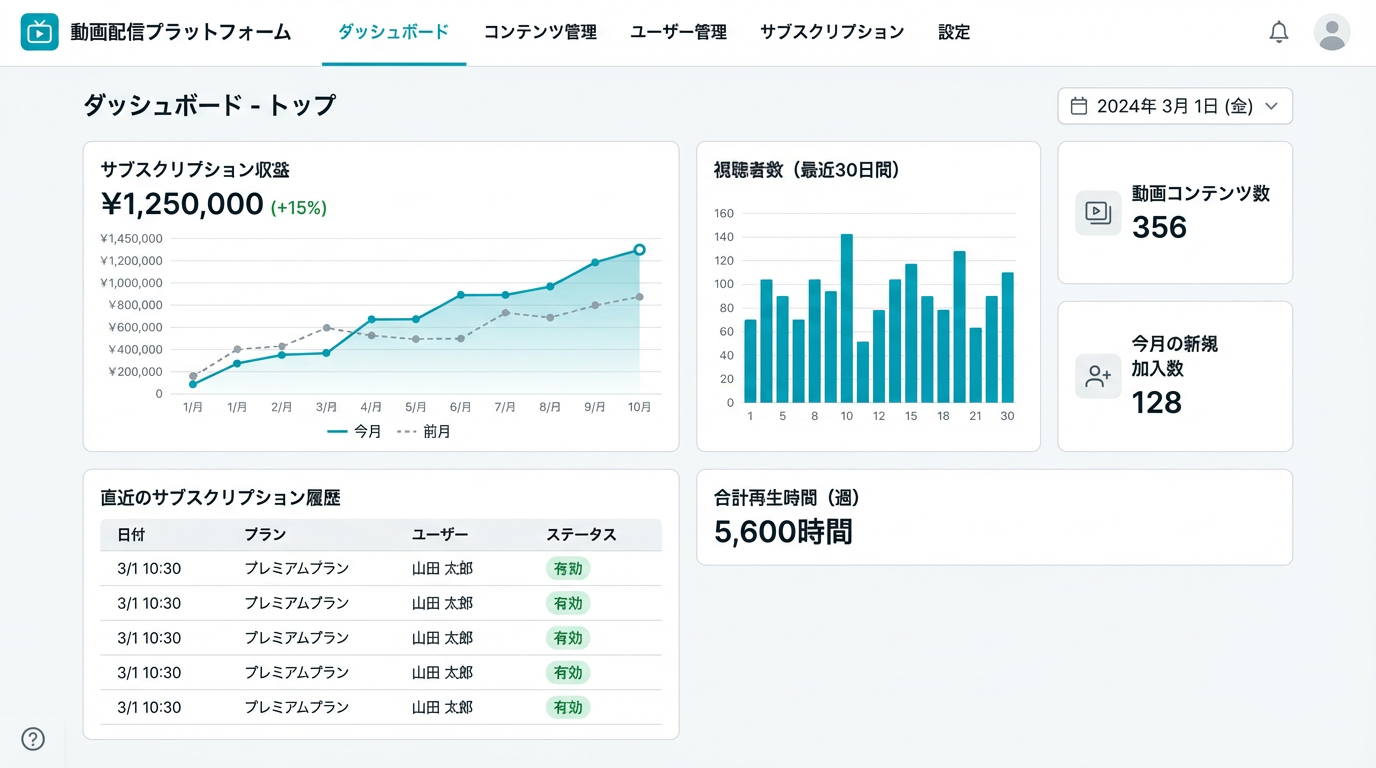Open the date selector dropdown
Viewport: 1376px width, 768px height.
(x=1174, y=105)
